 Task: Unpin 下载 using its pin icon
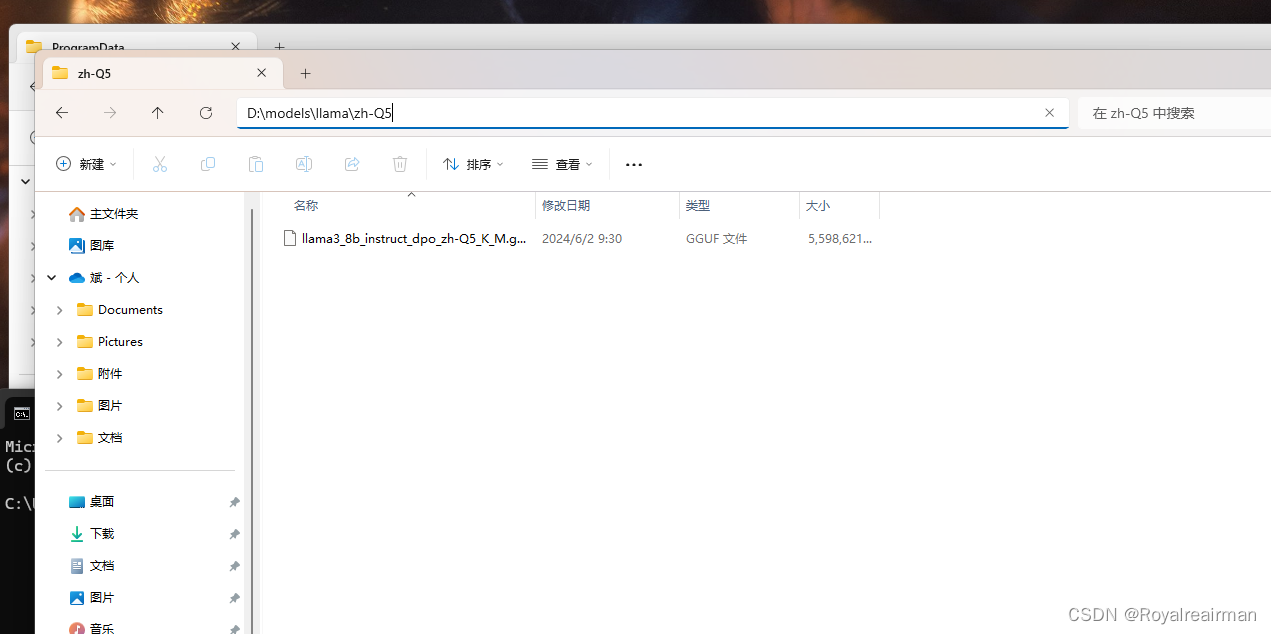point(234,534)
